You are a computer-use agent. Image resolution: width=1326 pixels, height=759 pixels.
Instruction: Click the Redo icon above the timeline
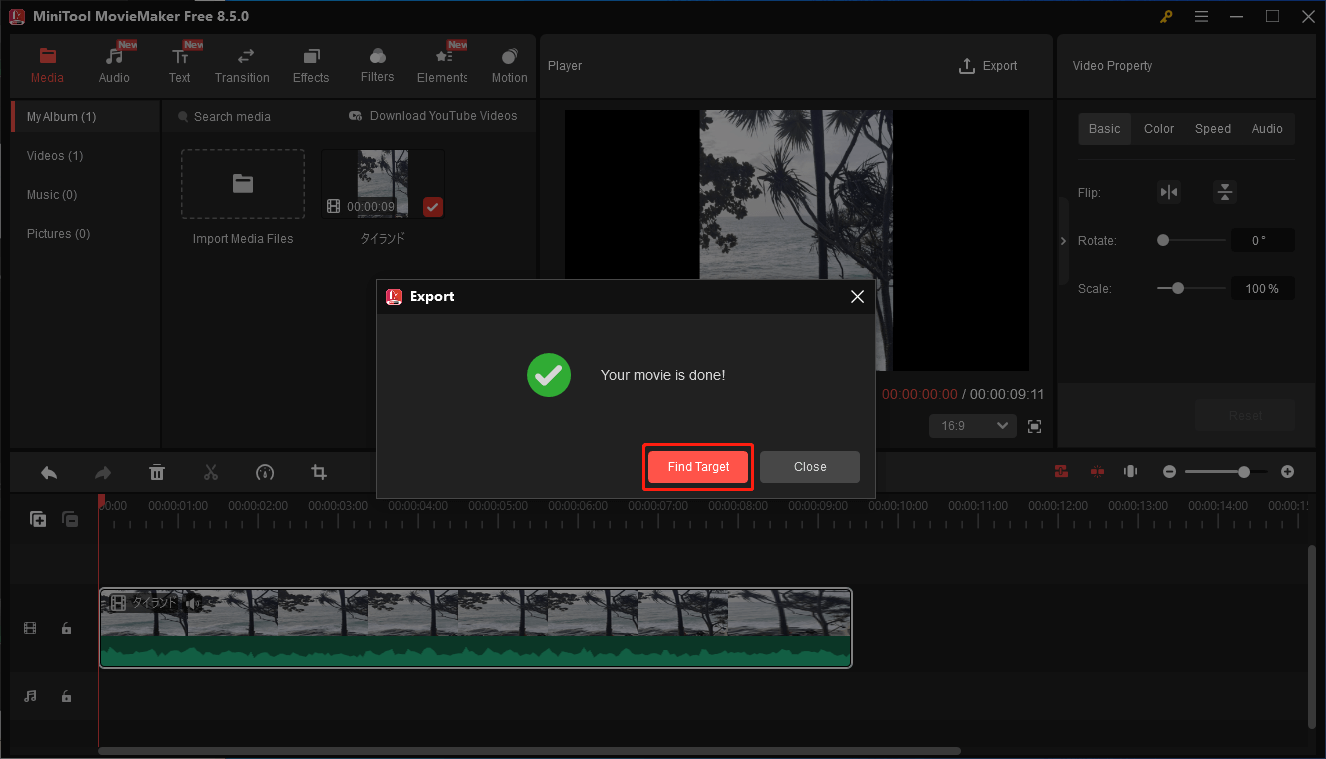pyautogui.click(x=103, y=471)
